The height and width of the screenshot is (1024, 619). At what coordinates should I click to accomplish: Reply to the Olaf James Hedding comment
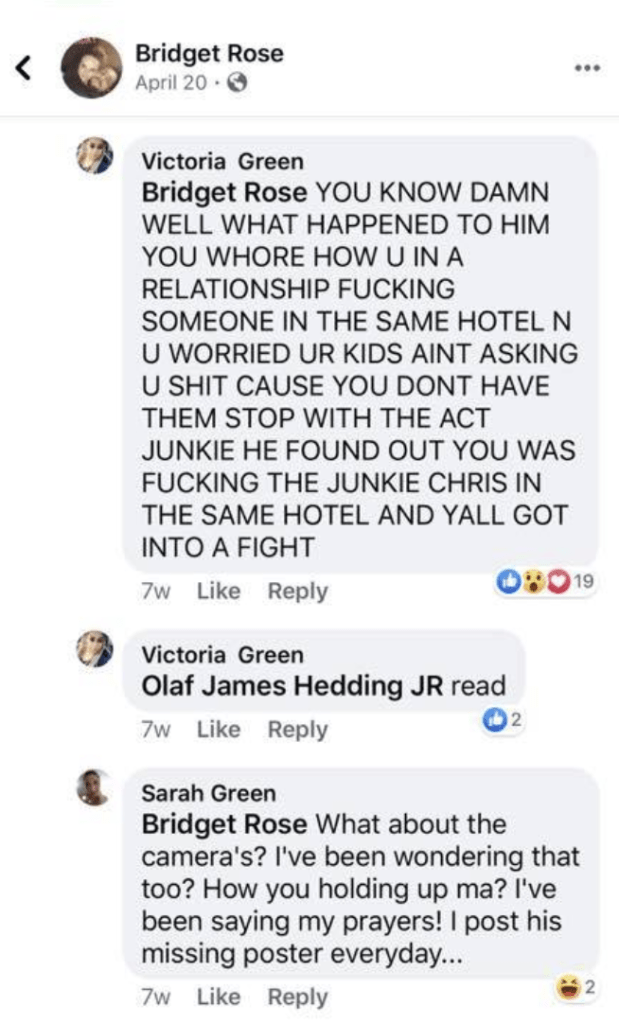click(x=298, y=729)
